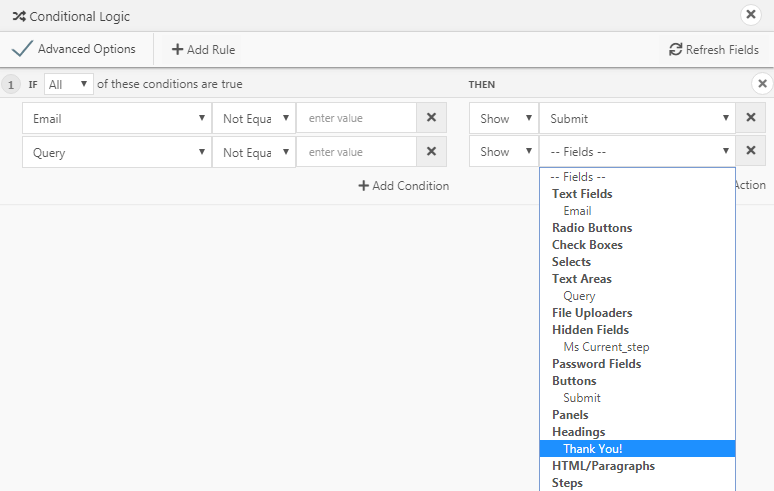Viewport: 774px width, 491px height.
Task: Open the Show action dropdown for Submit
Action: pyautogui.click(x=503, y=118)
